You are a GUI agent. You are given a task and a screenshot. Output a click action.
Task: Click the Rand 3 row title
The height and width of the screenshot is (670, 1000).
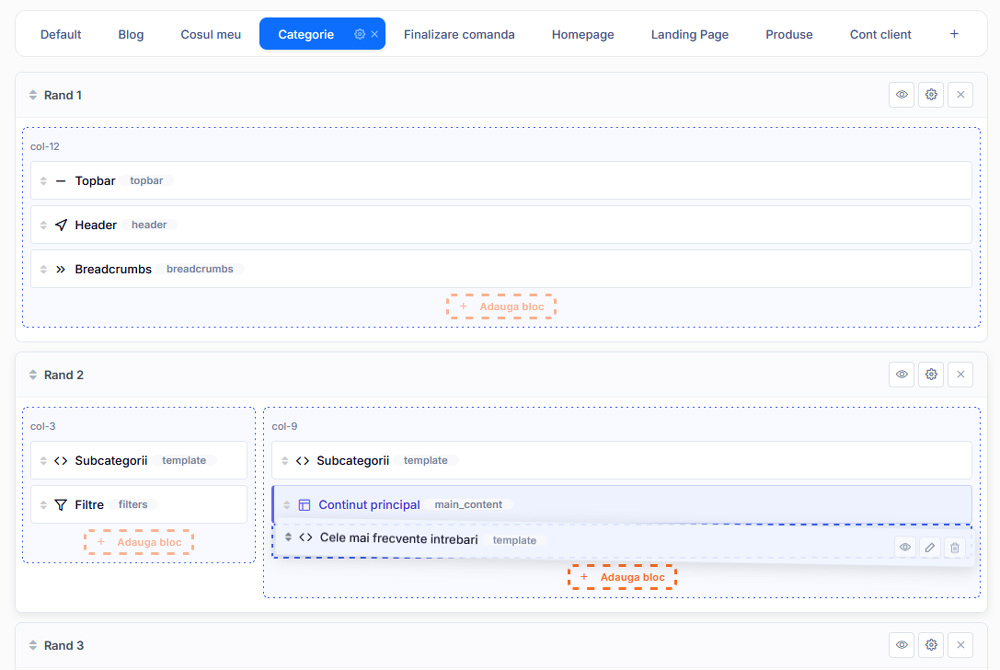[x=64, y=645]
